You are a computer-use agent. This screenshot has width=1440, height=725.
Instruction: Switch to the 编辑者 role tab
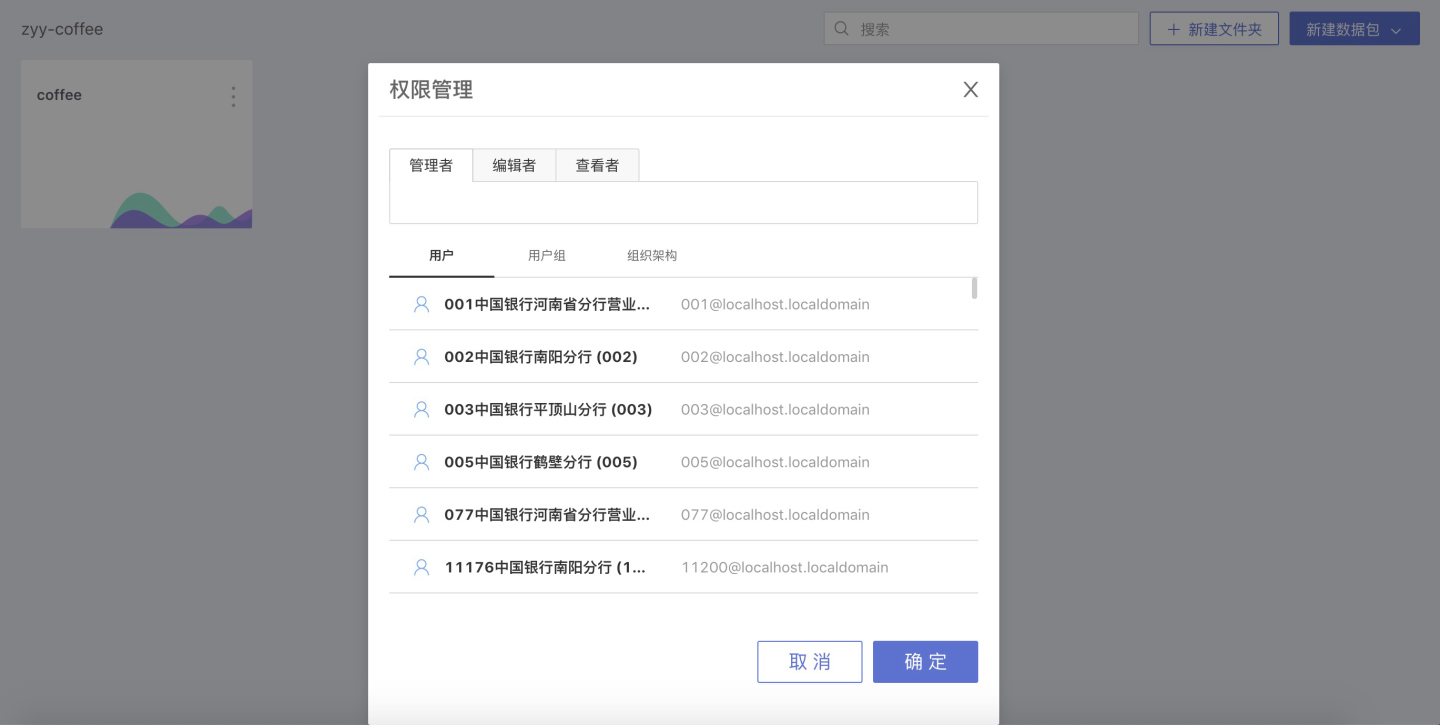click(x=514, y=166)
